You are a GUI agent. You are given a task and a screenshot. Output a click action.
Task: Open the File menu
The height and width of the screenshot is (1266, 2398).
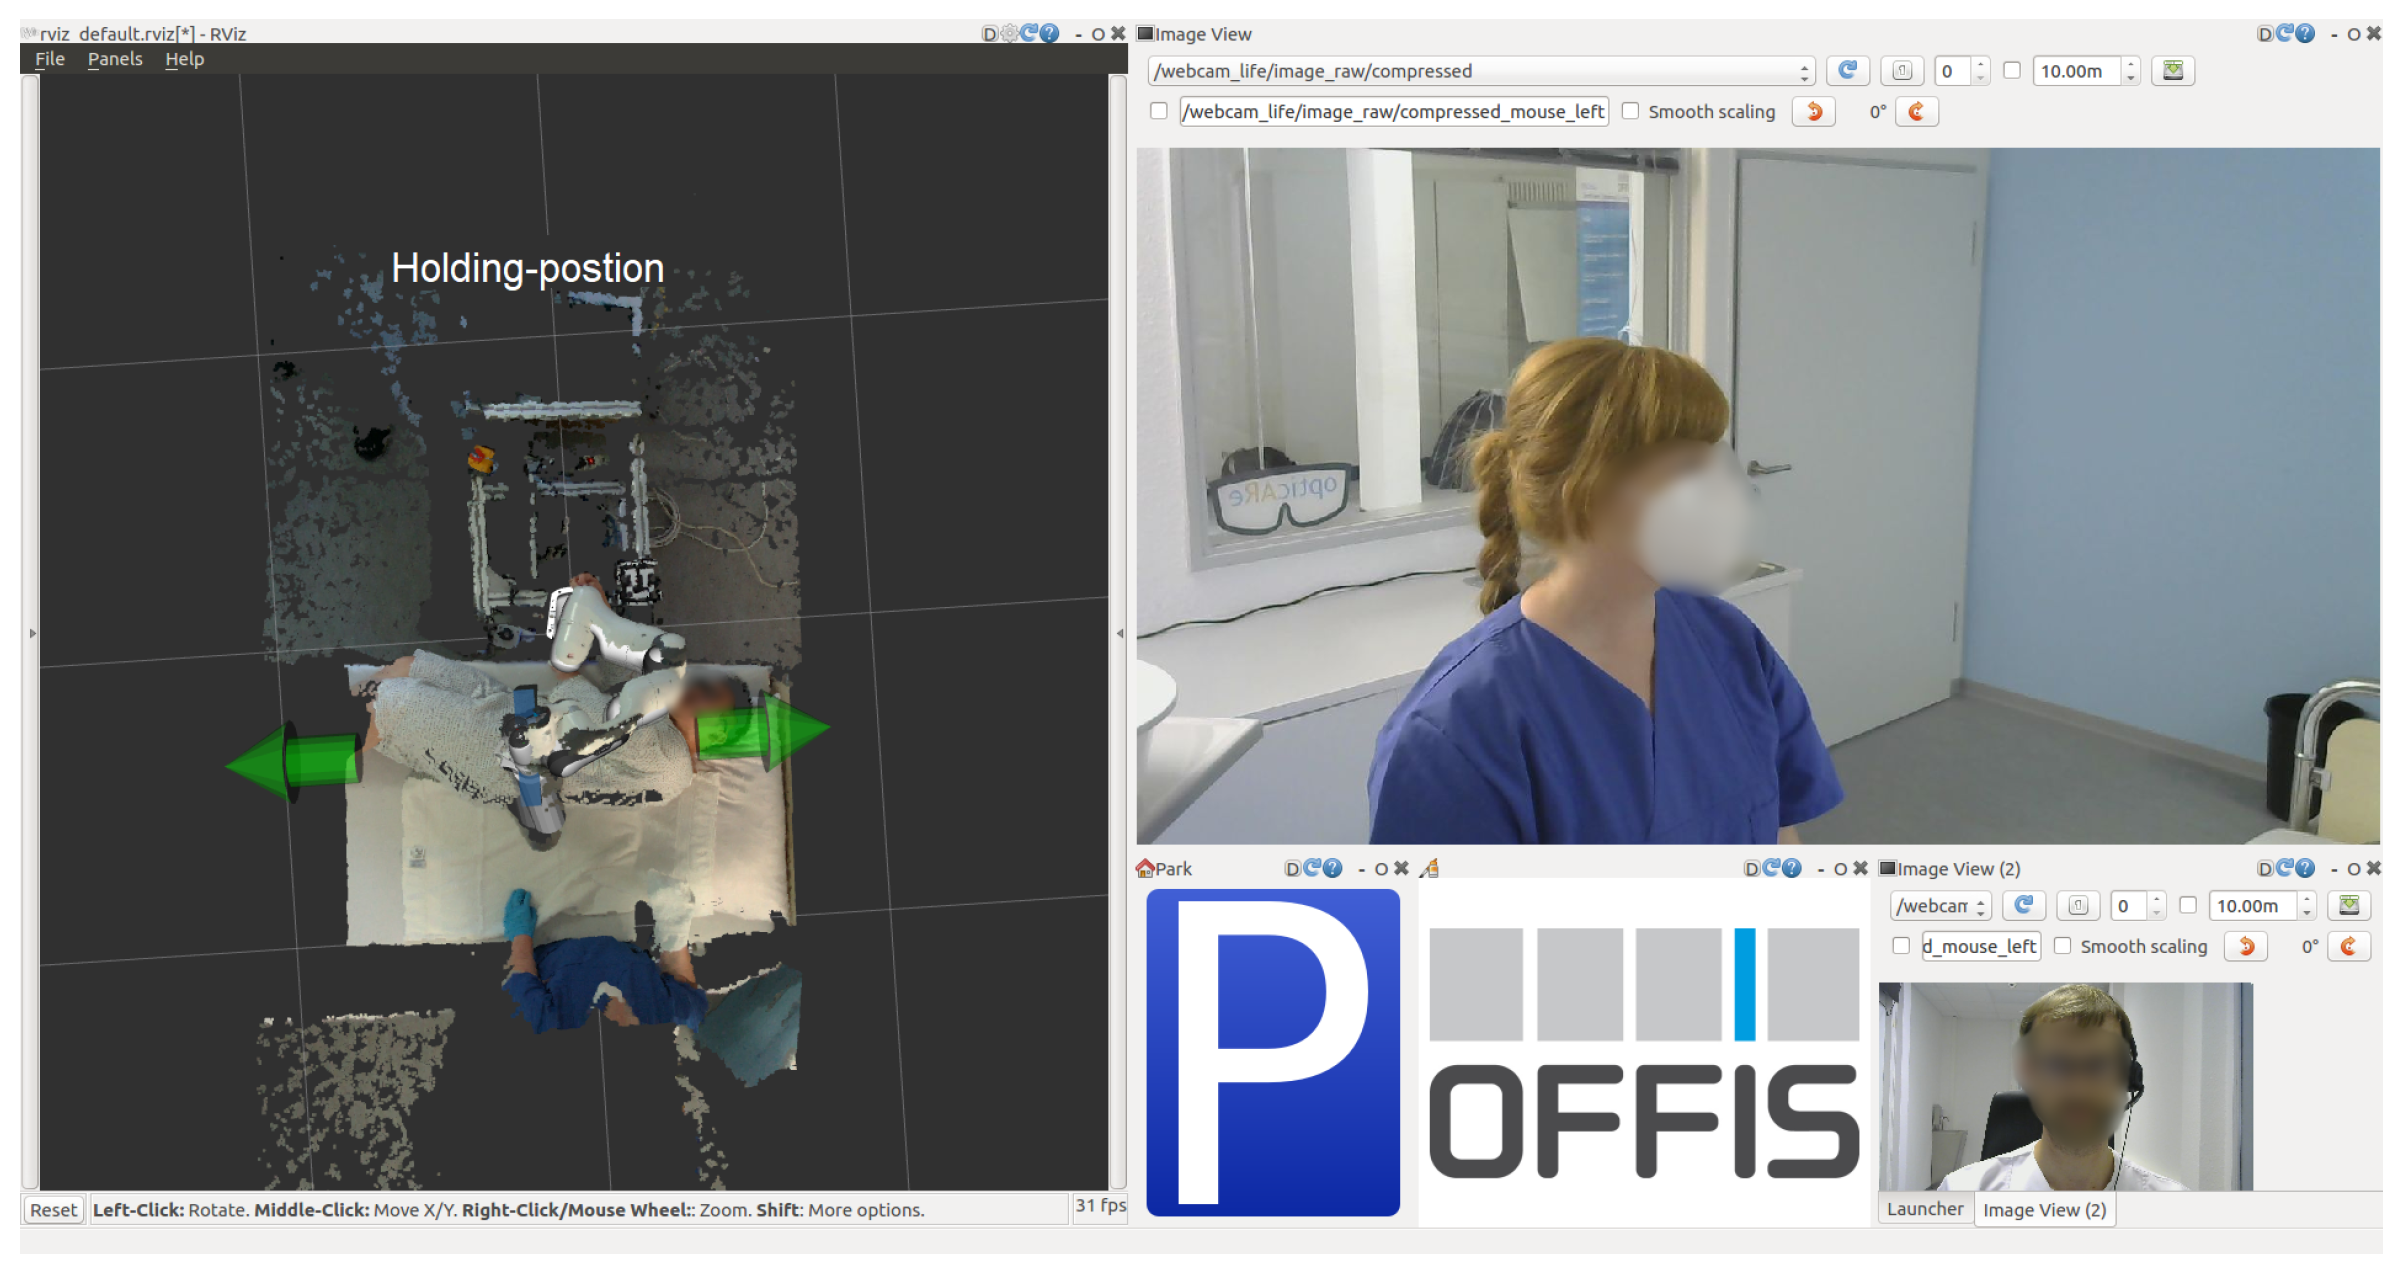pyautogui.click(x=50, y=59)
